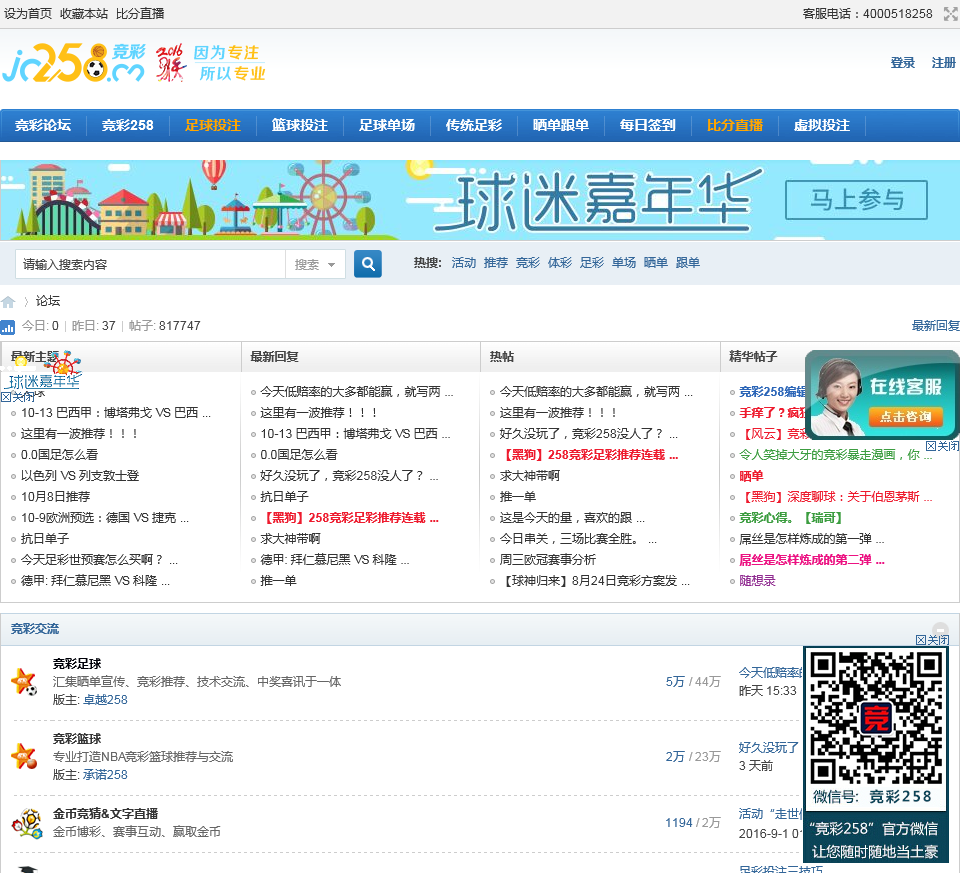Image resolution: width=960 pixels, height=873 pixels.
Task: Open the 竞彩足球 forum star icon
Action: pyautogui.click(x=24, y=682)
